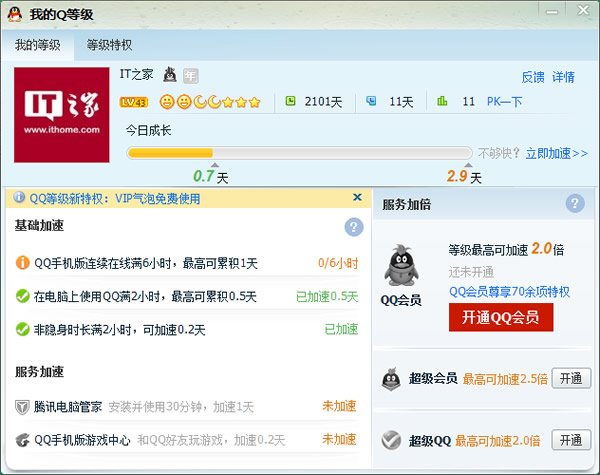This screenshot has width=600, height=475.
Task: Click the green ranking bar chart icon
Action: point(442,101)
